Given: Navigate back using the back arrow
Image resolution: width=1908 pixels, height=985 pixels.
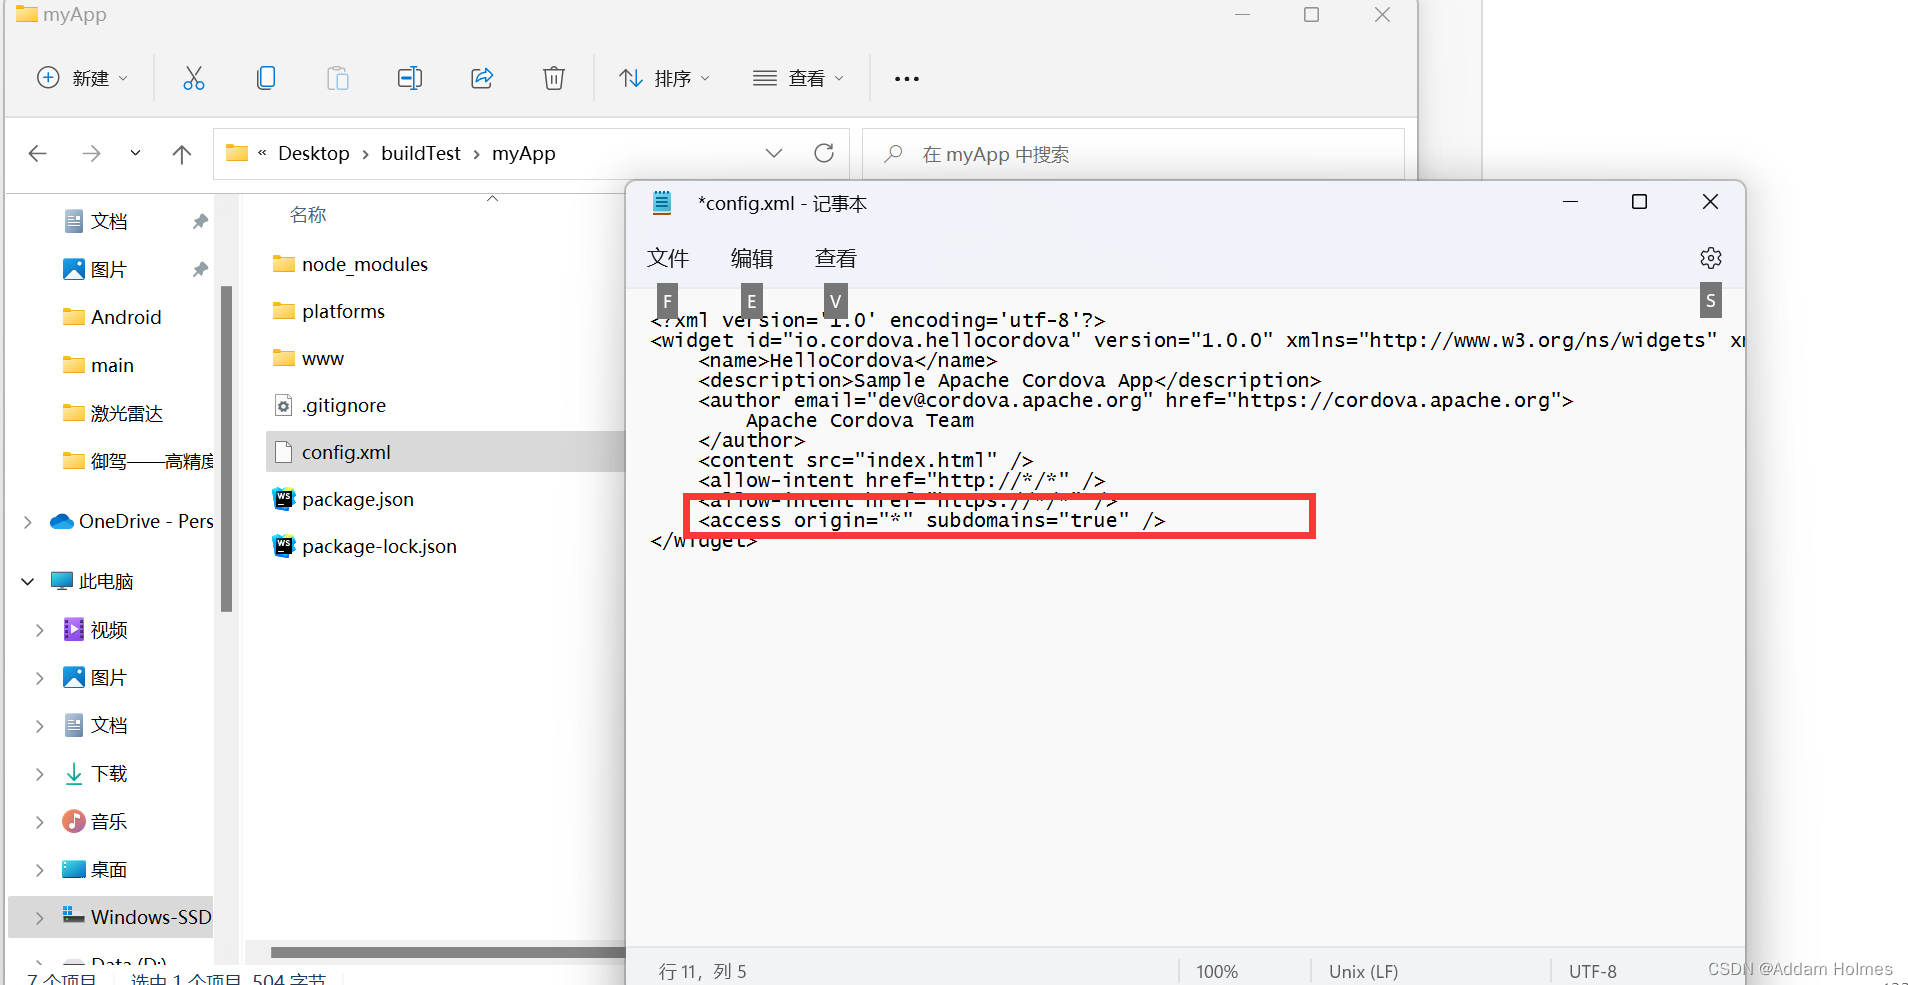Looking at the screenshot, I should coord(37,153).
